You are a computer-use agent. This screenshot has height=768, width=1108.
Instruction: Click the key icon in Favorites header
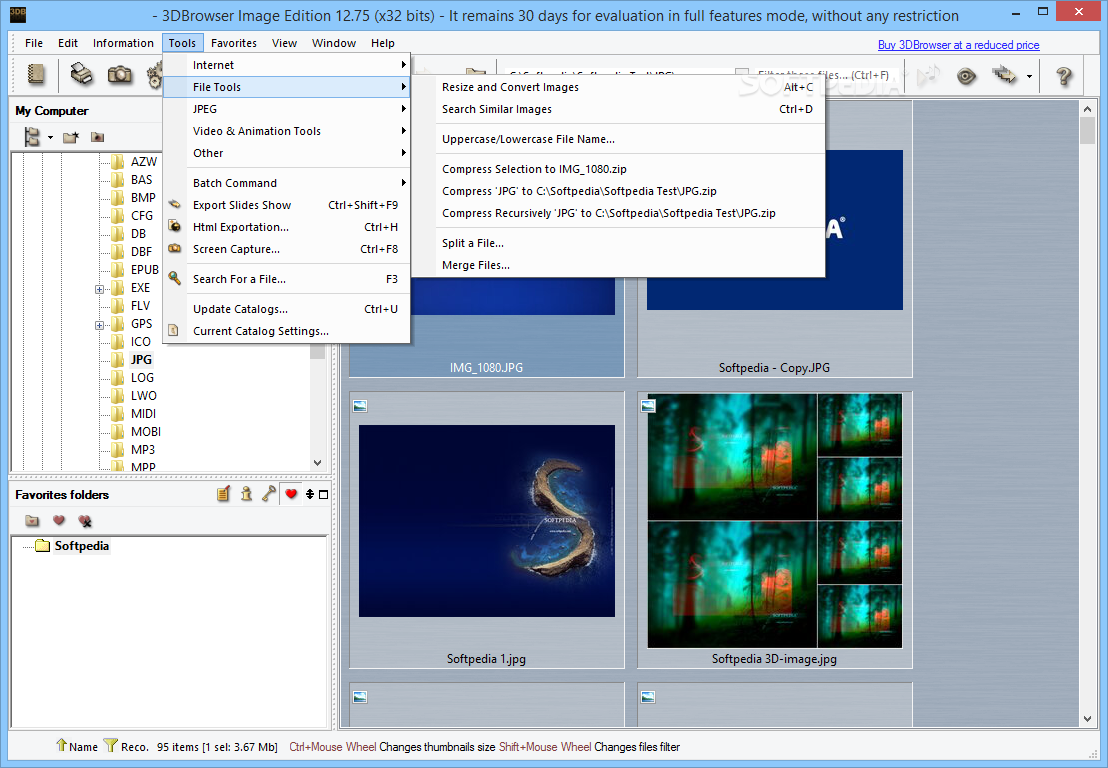[x=269, y=494]
